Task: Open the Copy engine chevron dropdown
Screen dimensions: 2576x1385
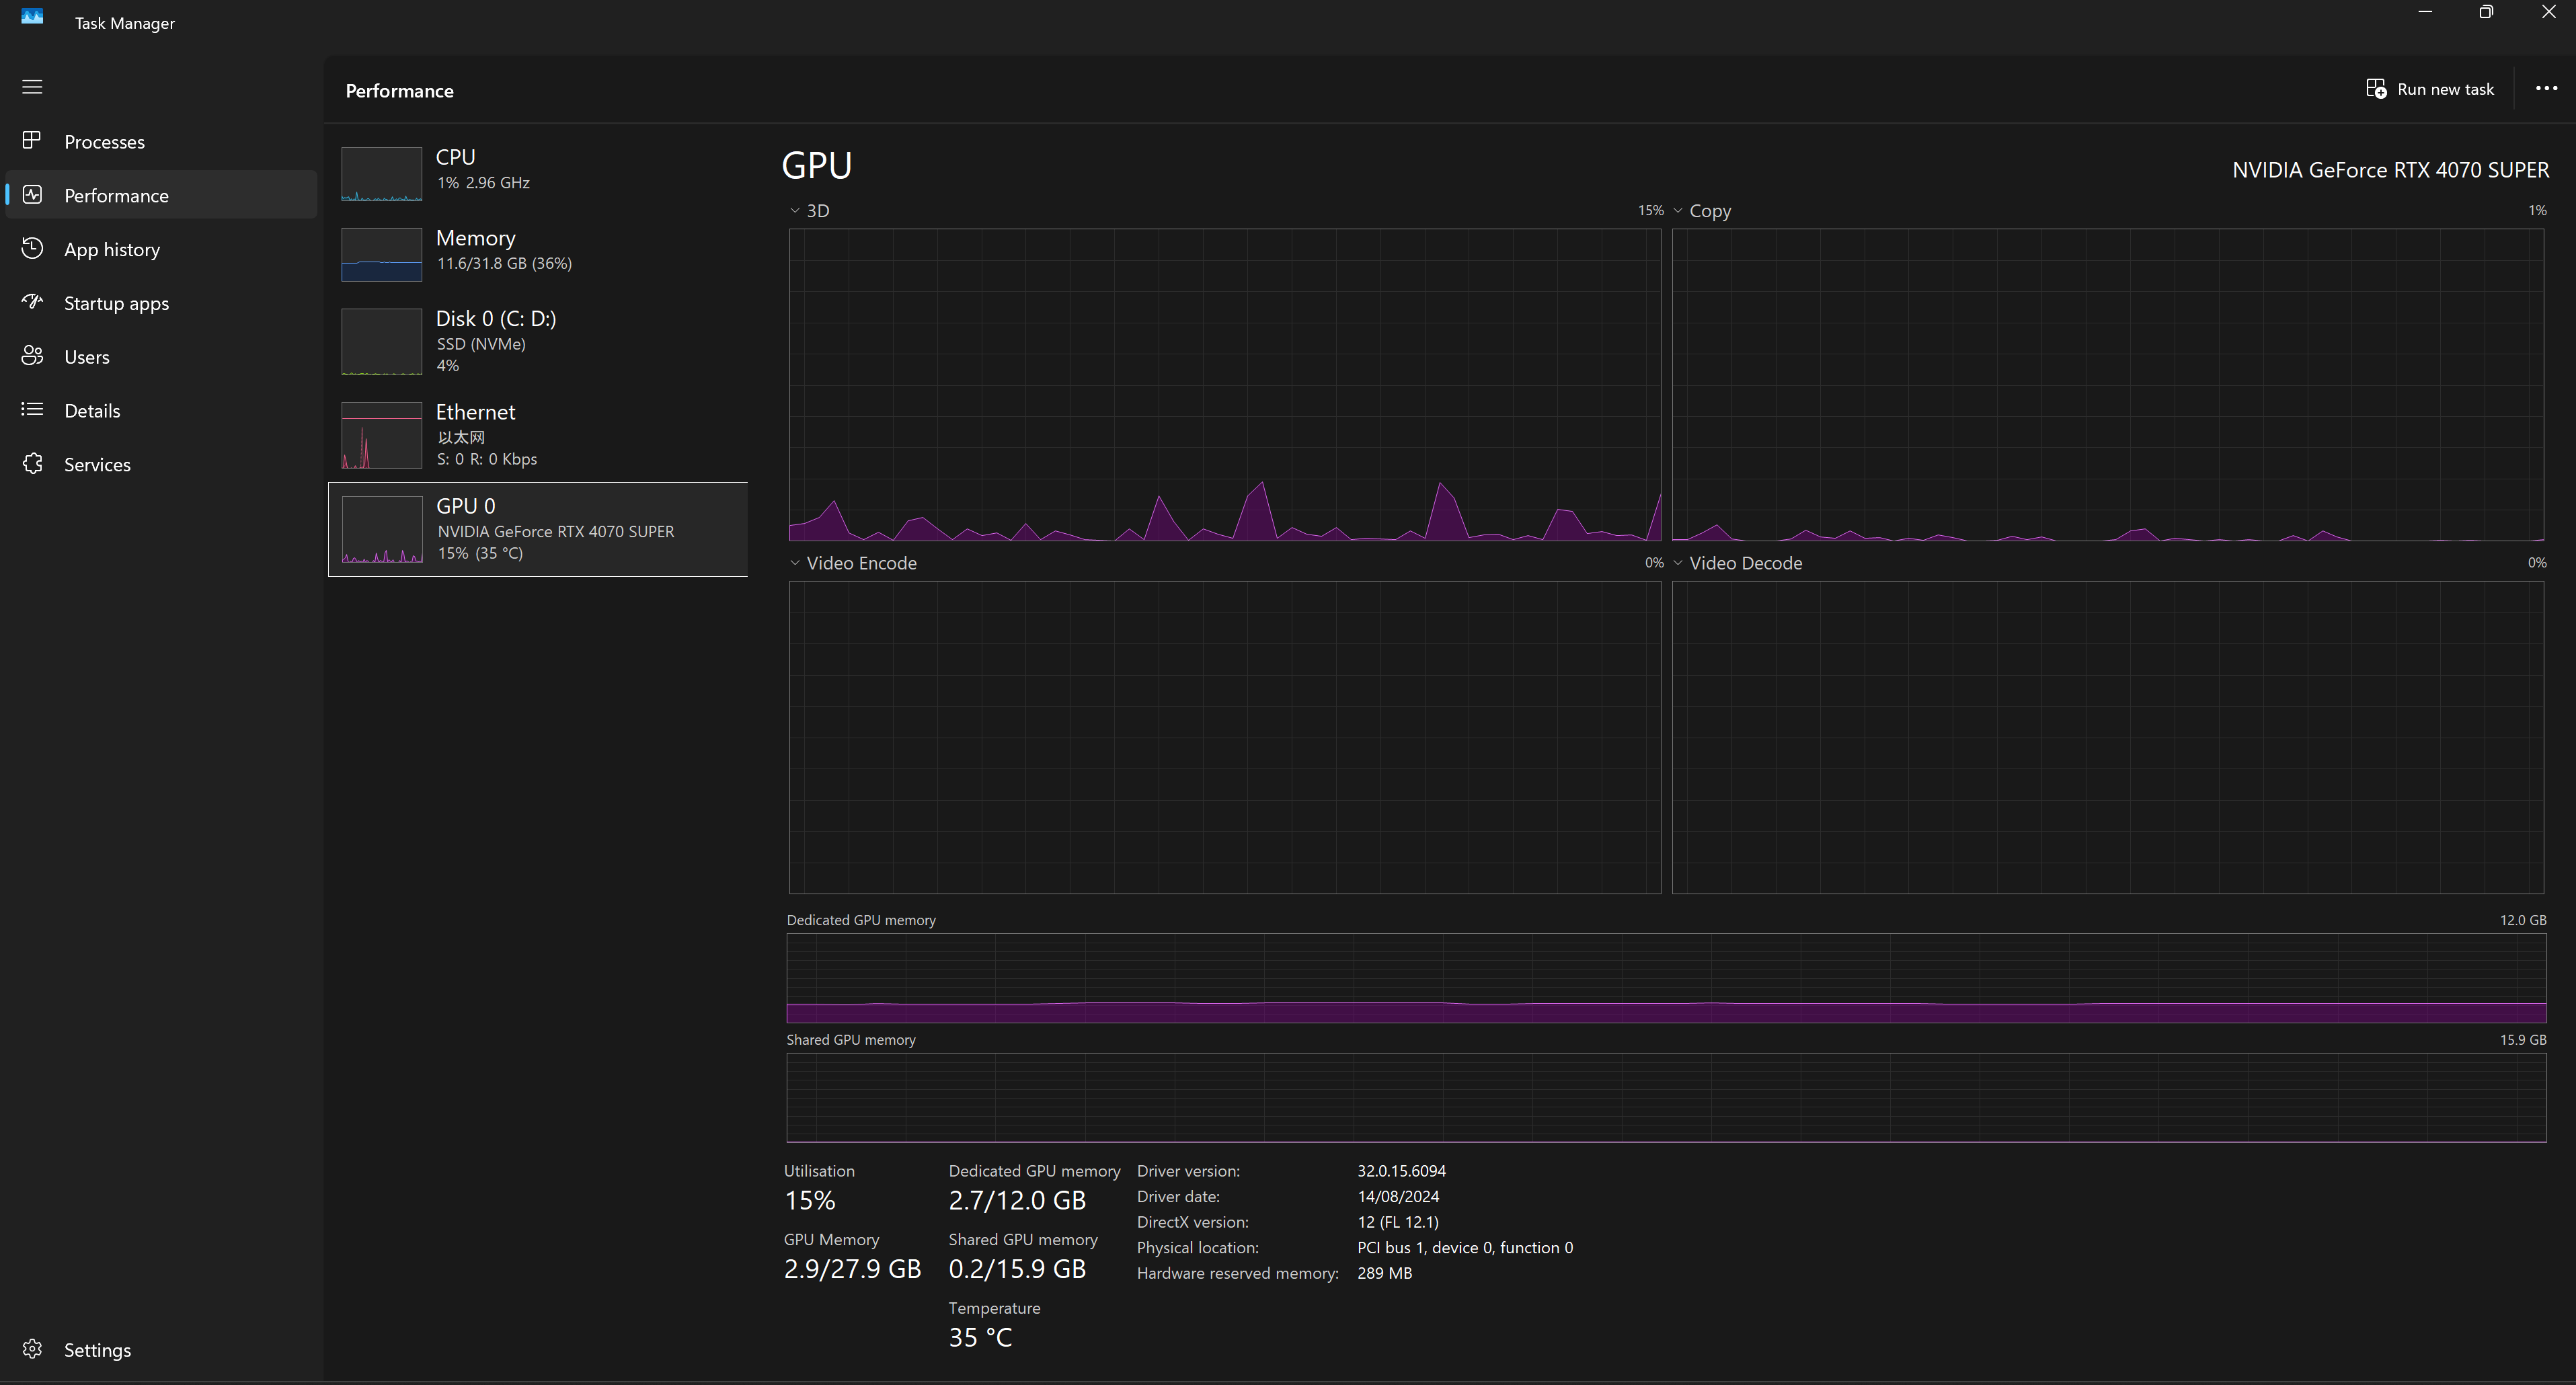Action: [1678, 211]
